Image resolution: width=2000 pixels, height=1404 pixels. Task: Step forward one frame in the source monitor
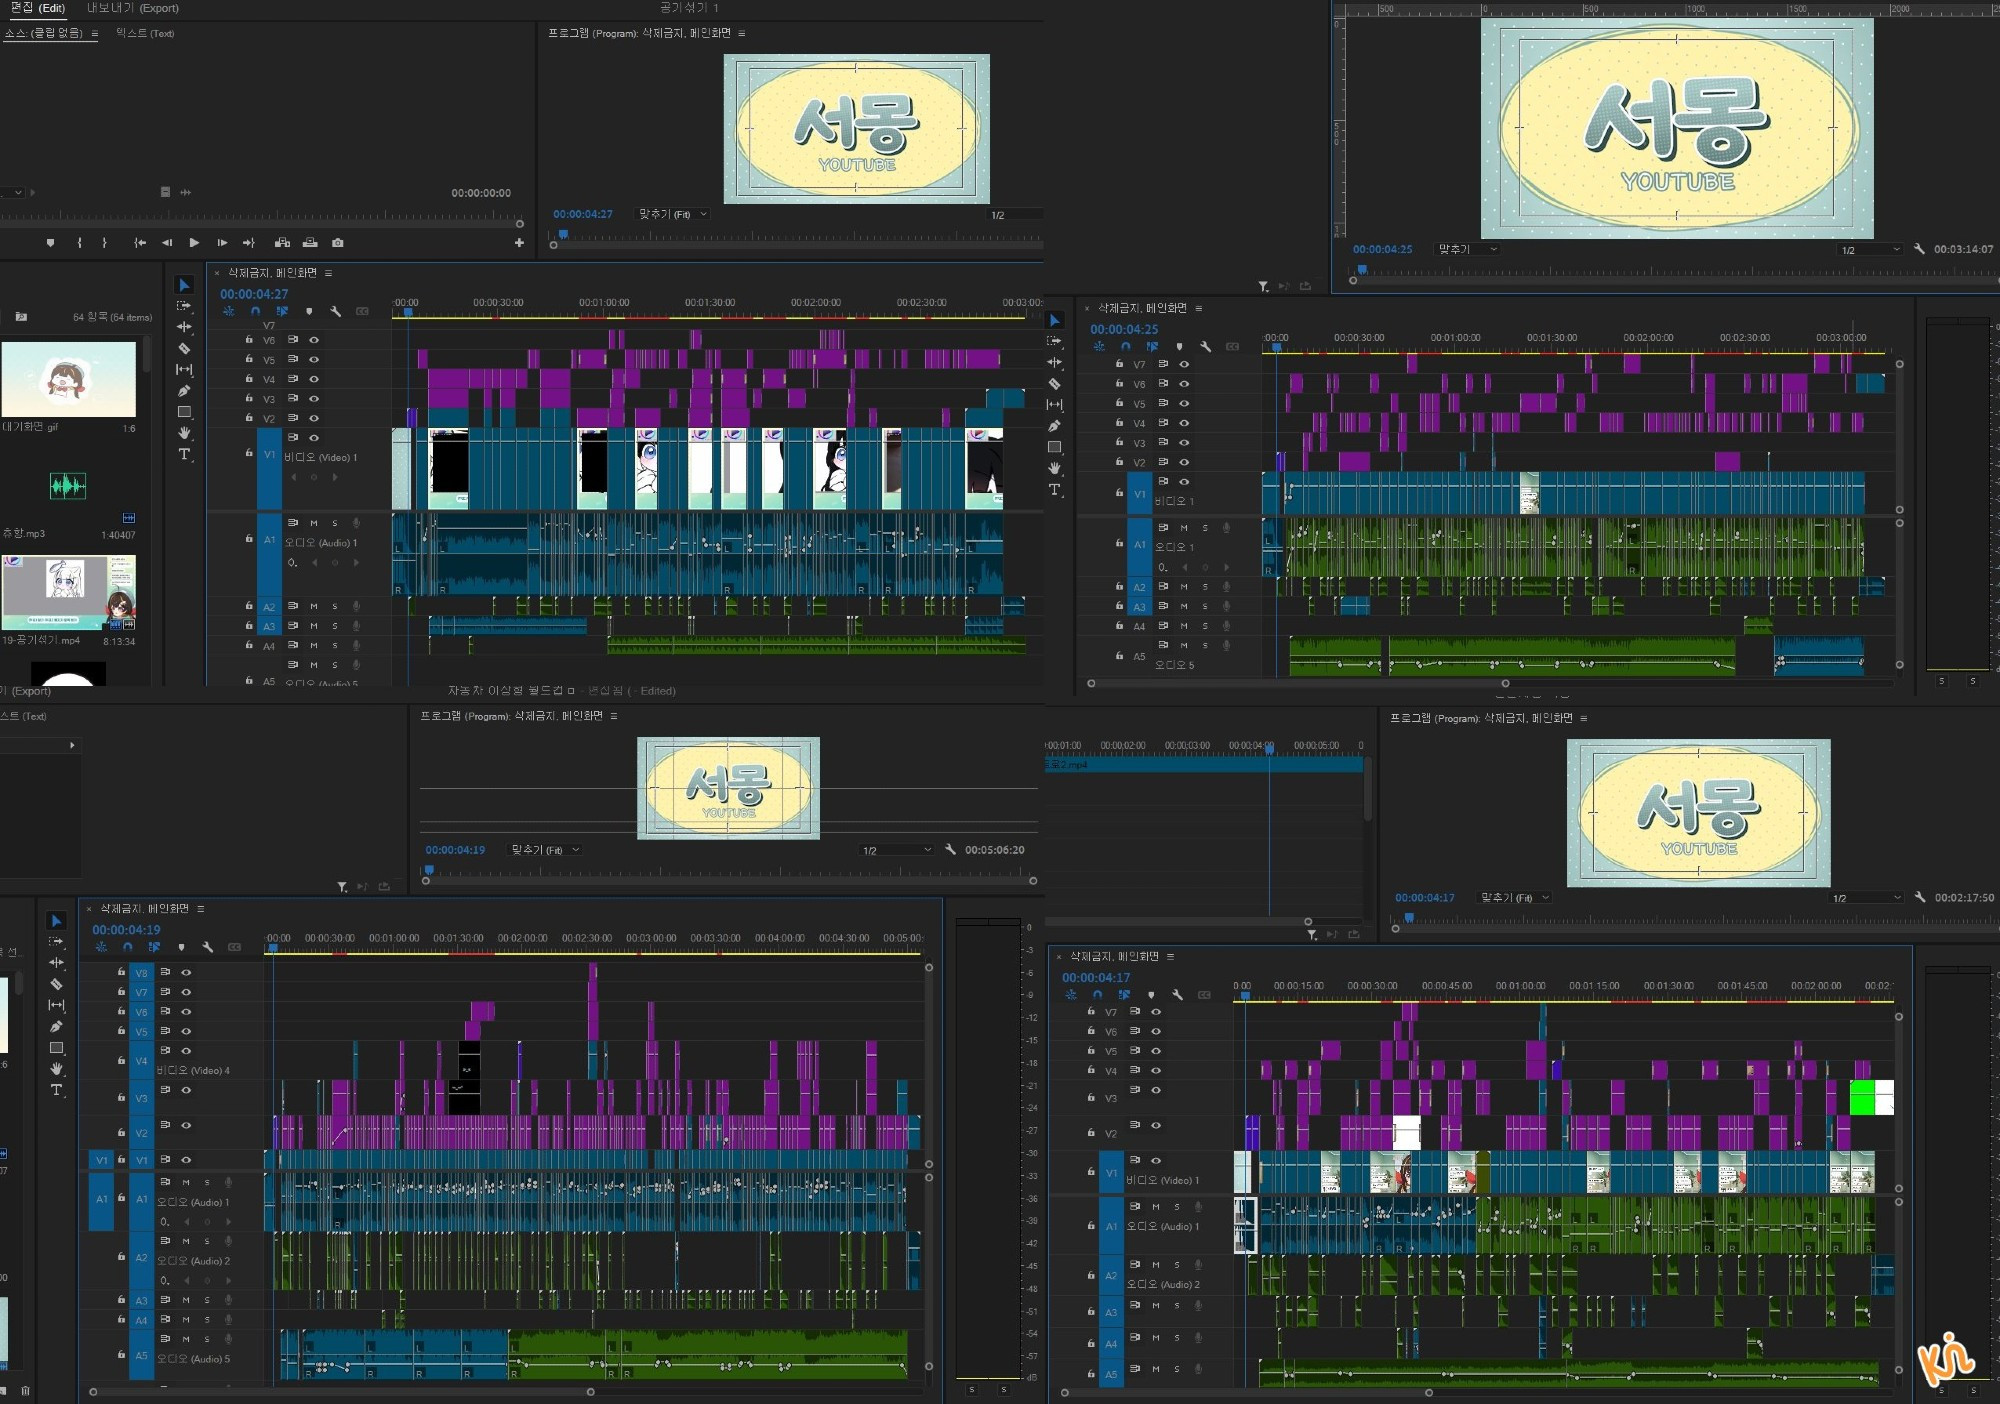[222, 243]
